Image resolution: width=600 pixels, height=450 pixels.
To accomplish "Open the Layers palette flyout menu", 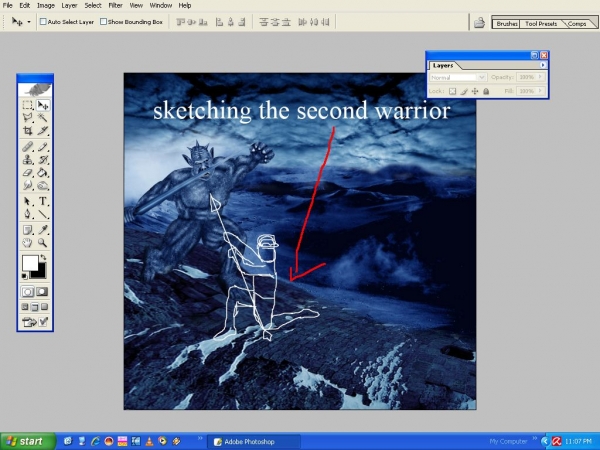I will coord(543,65).
